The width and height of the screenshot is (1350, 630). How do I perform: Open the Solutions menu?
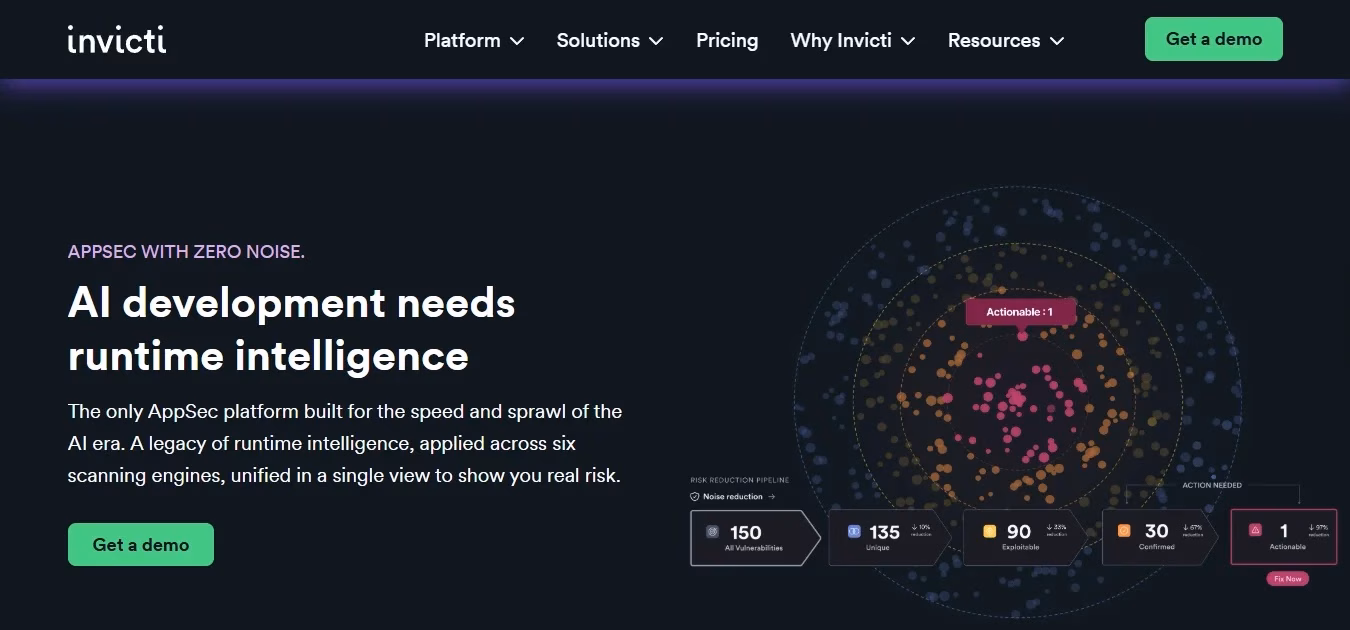[x=610, y=40]
